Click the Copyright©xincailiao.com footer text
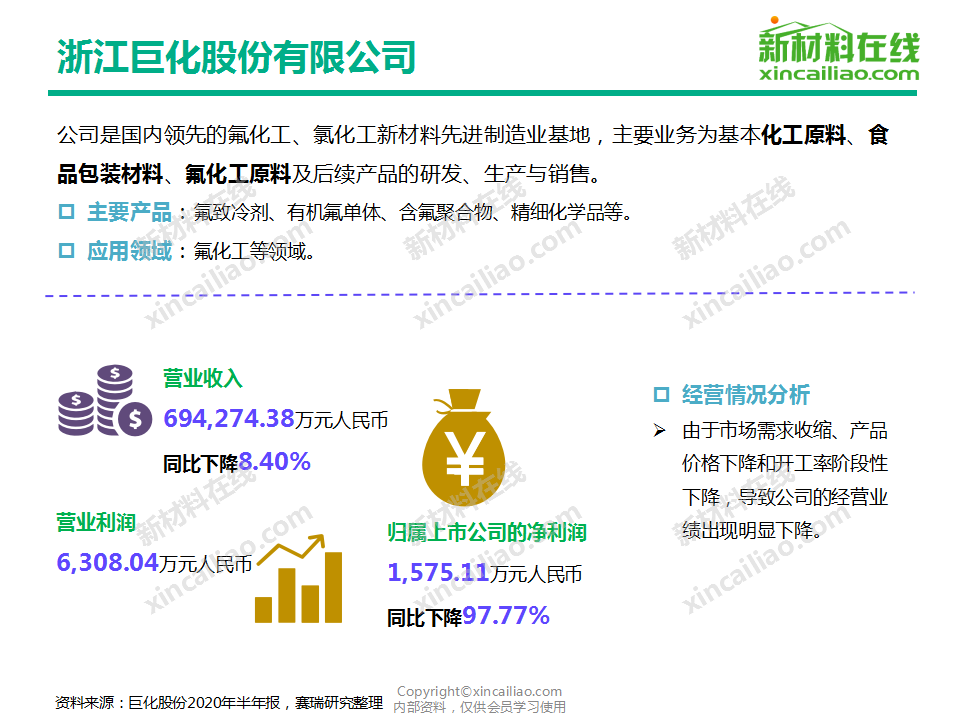This screenshot has width=960, height=720. (x=479, y=691)
